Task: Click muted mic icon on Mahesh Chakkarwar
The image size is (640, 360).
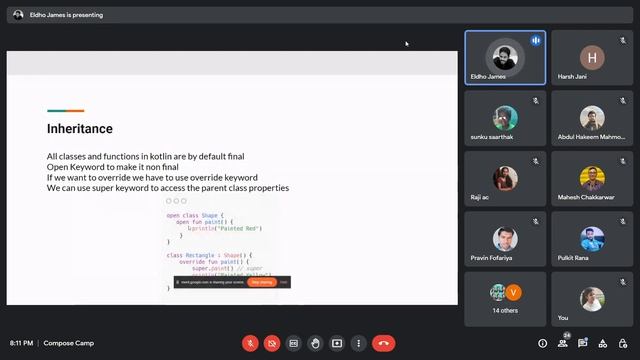Action: click(623, 161)
